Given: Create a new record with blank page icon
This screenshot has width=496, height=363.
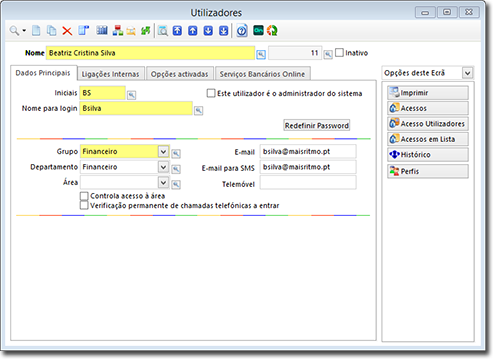Looking at the screenshot, I should coord(36,31).
